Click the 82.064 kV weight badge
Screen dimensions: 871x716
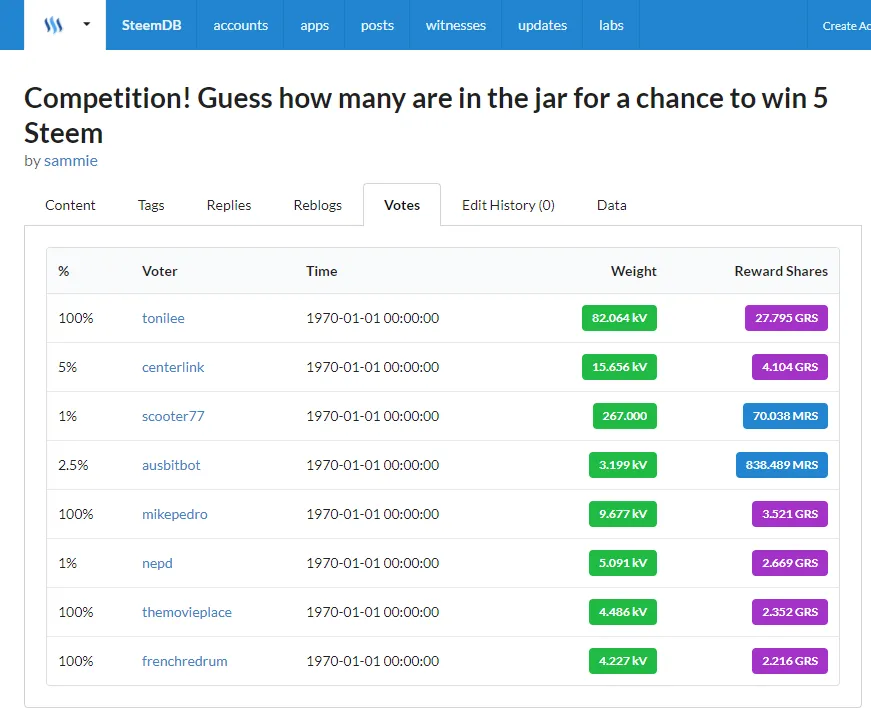pos(619,318)
